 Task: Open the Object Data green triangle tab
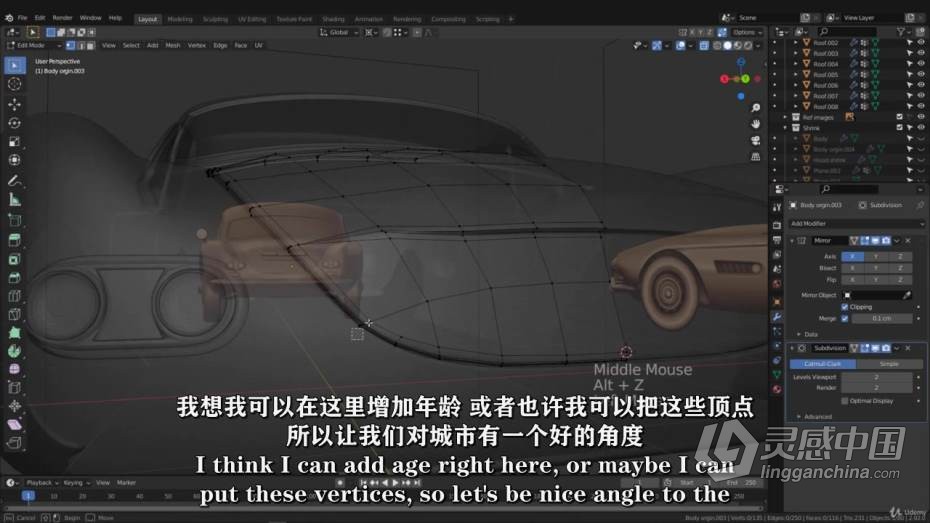click(x=777, y=375)
